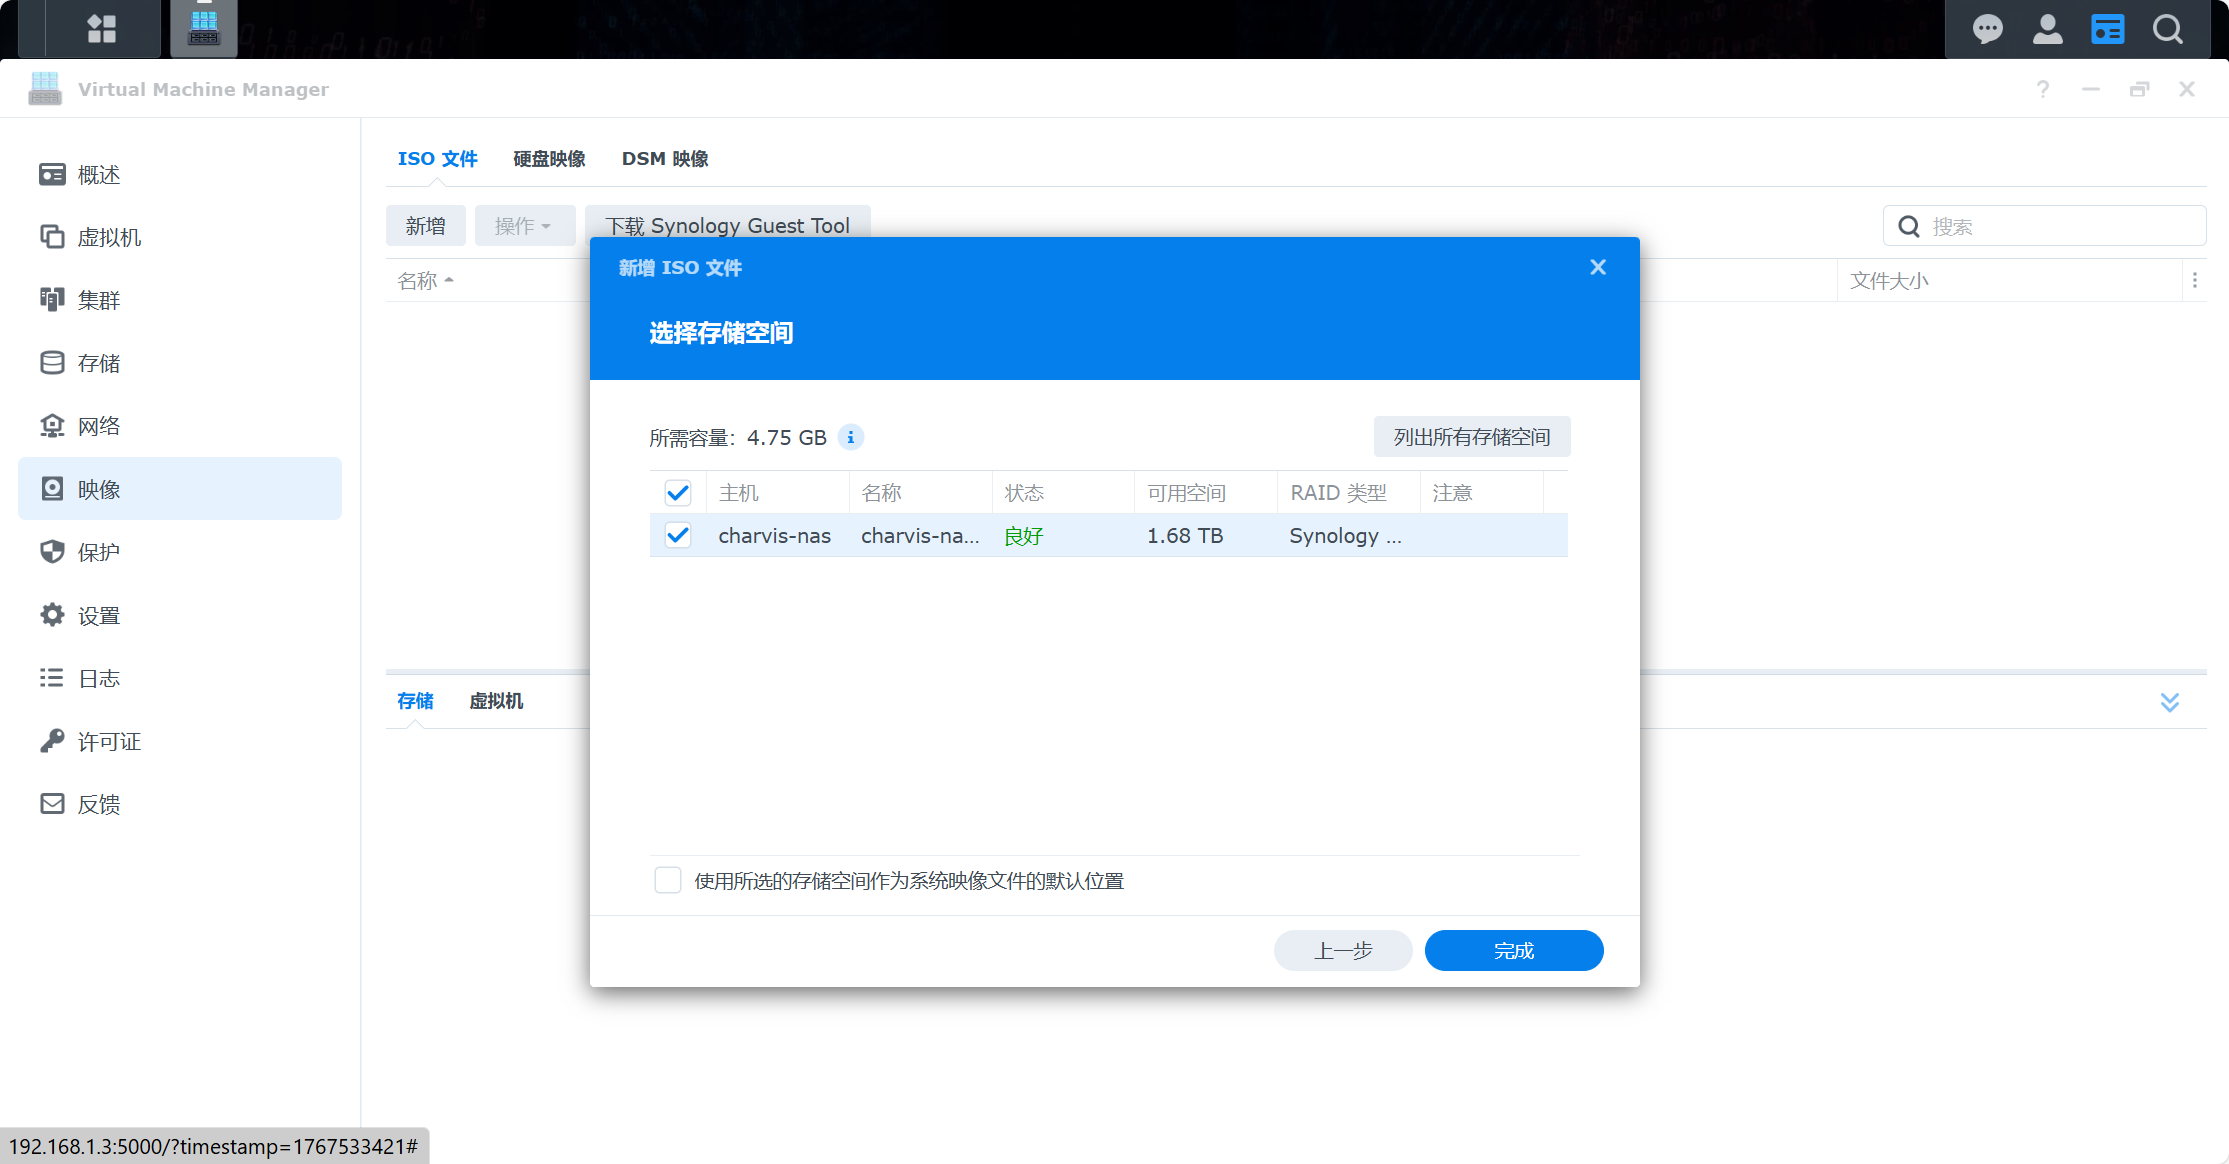Screen dimensions: 2229x1164
Task: Click 列出所有存储空间 button
Action: (1471, 437)
